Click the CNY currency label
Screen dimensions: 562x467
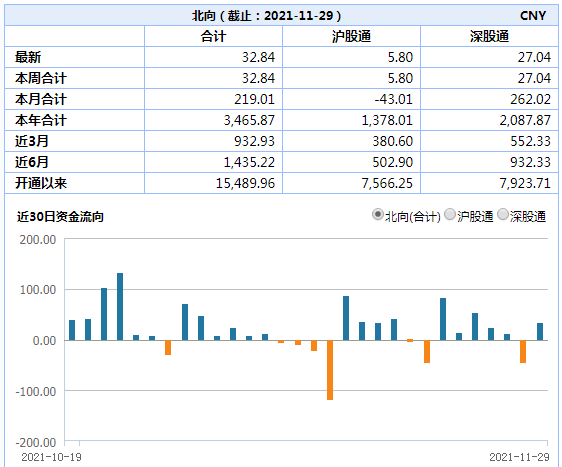[x=533, y=15]
